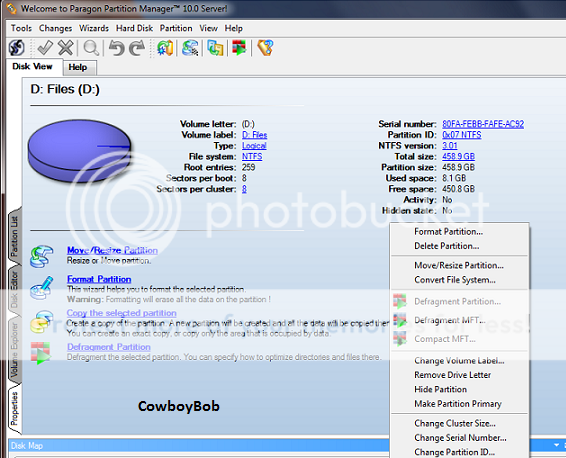The image size is (566, 458).
Task: Click the Move/Resize Partition link
Action: 112,250
